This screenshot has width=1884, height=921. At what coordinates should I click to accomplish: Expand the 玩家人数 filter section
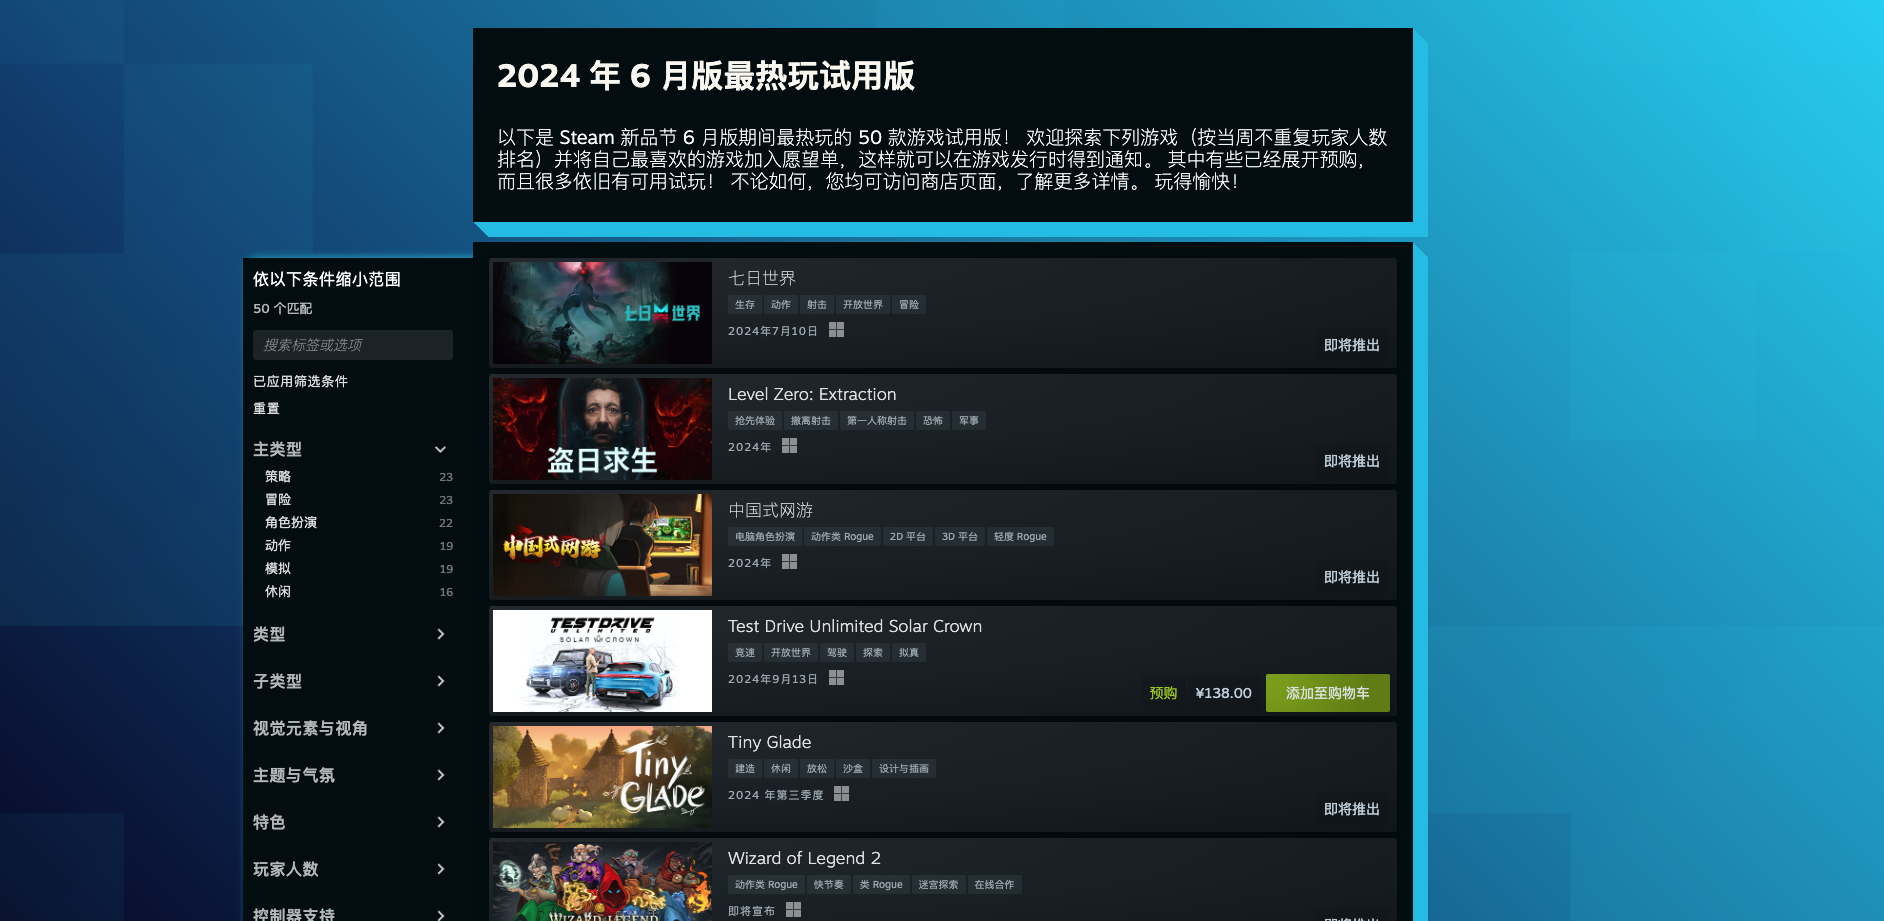click(350, 869)
